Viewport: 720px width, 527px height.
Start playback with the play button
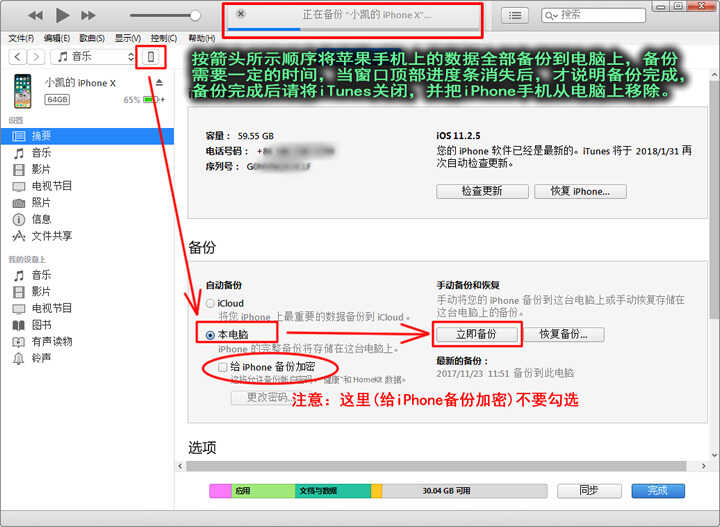point(62,16)
